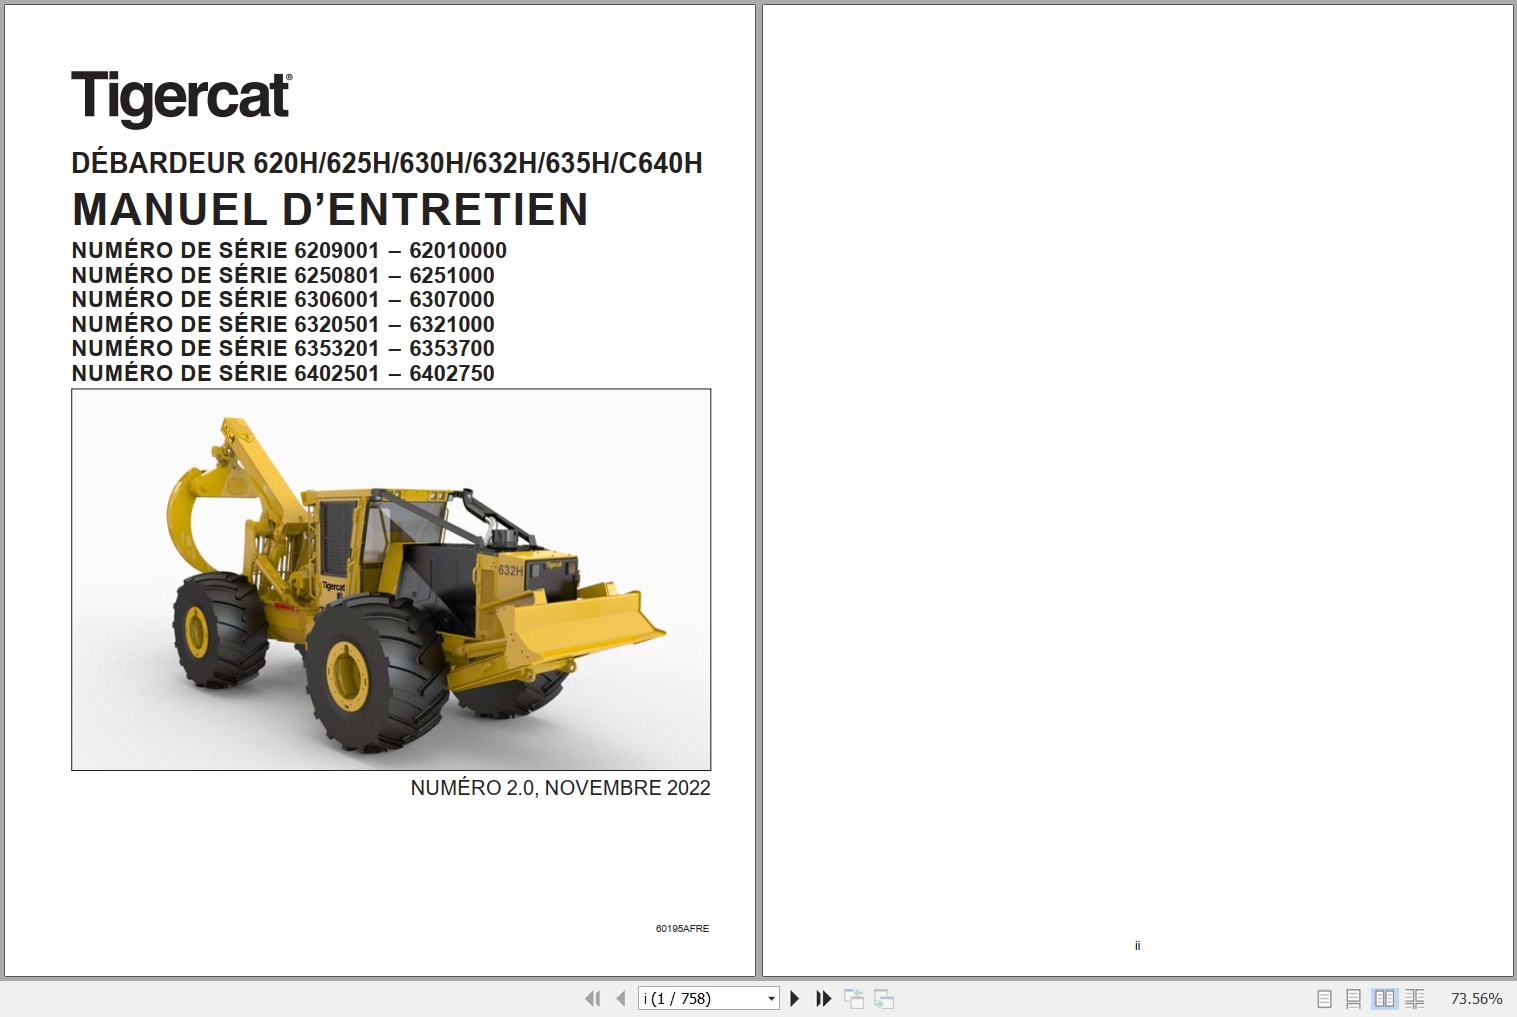
Task: Expand the page selection combo box list
Action: [x=771, y=998]
